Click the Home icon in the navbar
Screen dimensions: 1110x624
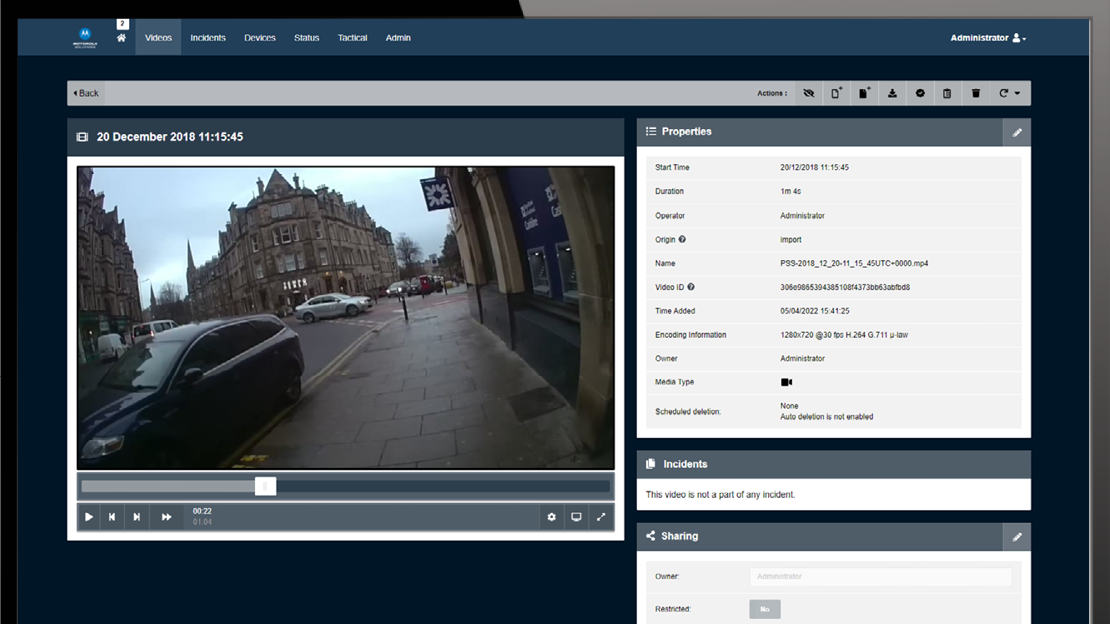point(121,38)
